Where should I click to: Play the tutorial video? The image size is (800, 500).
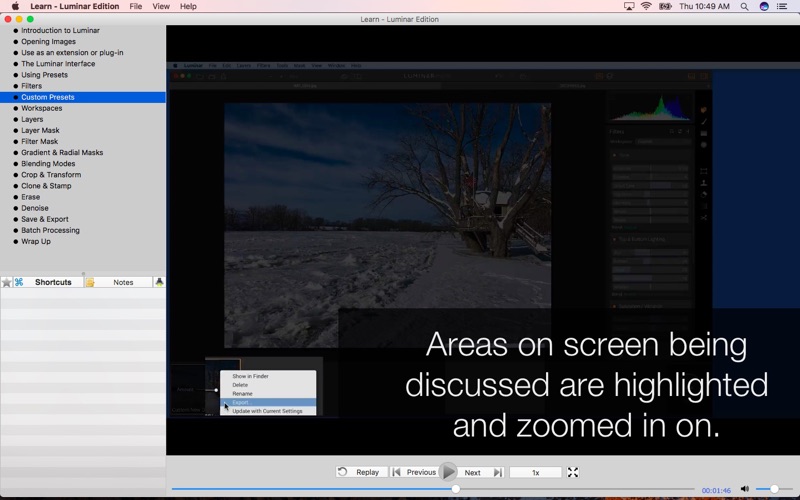448,472
